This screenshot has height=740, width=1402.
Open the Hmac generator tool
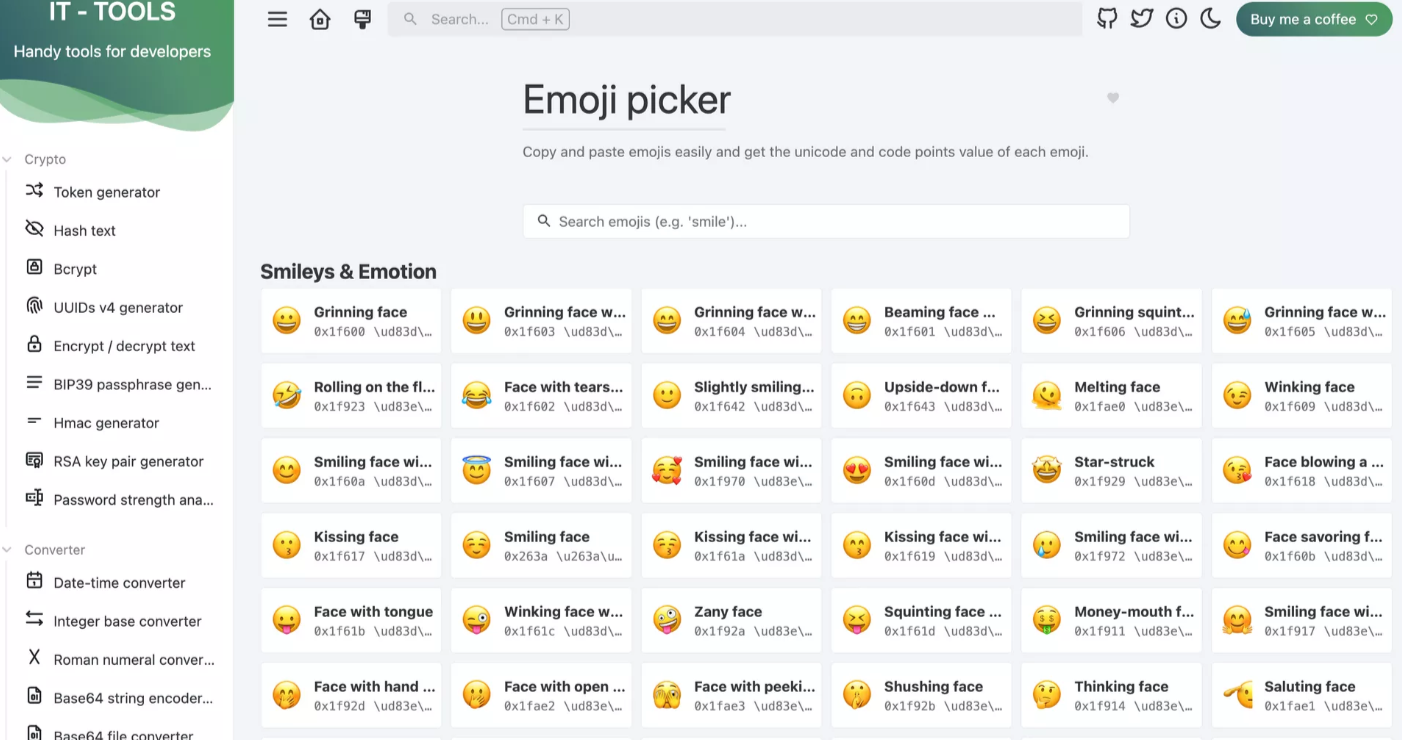click(x=106, y=423)
